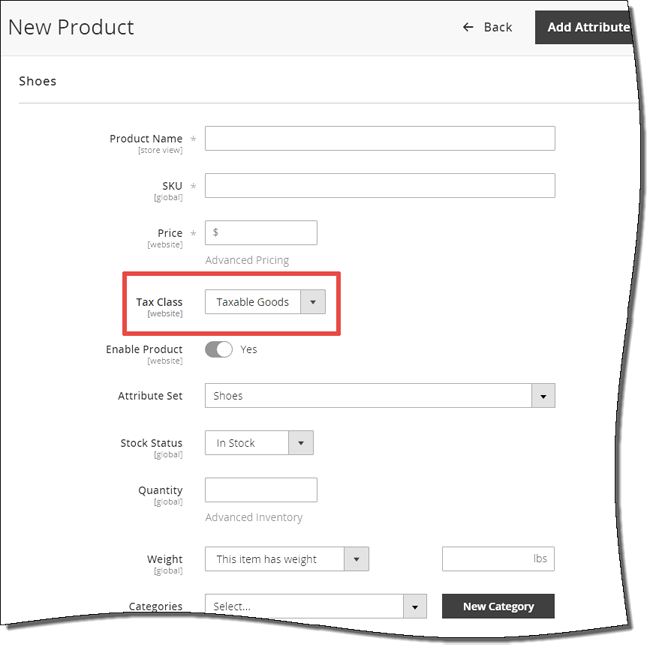Image resolution: width=653 pixels, height=650 pixels.
Task: Focus the SKU input field
Action: 380,186
